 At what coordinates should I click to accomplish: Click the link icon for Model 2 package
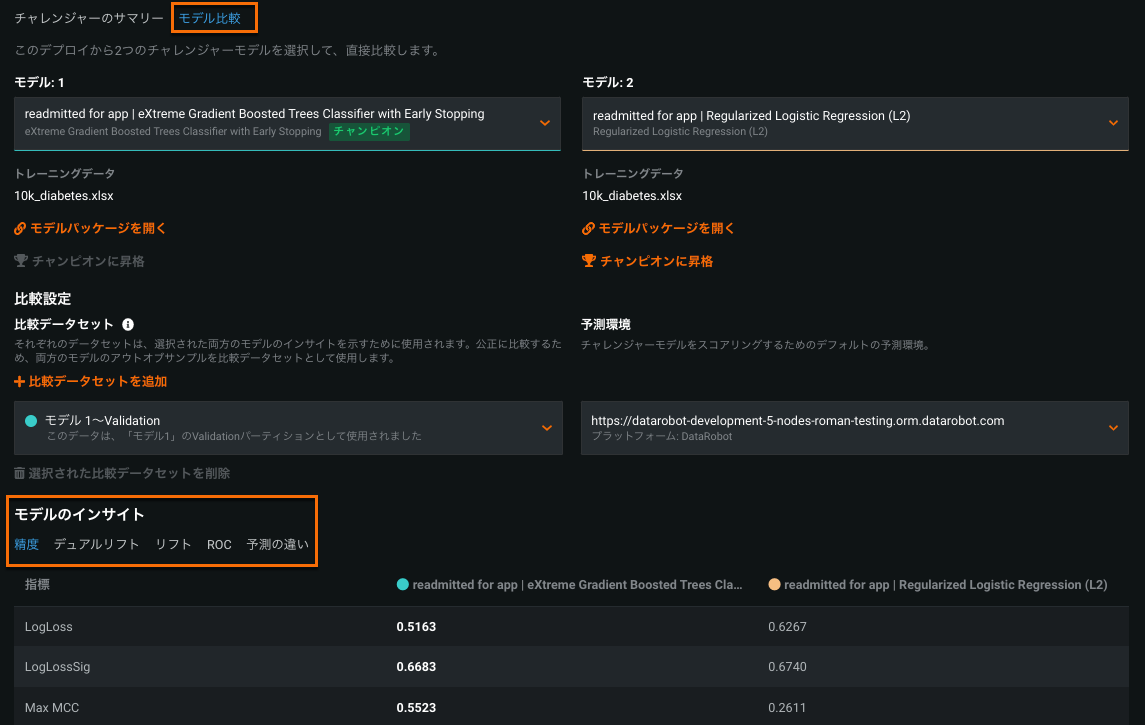588,229
